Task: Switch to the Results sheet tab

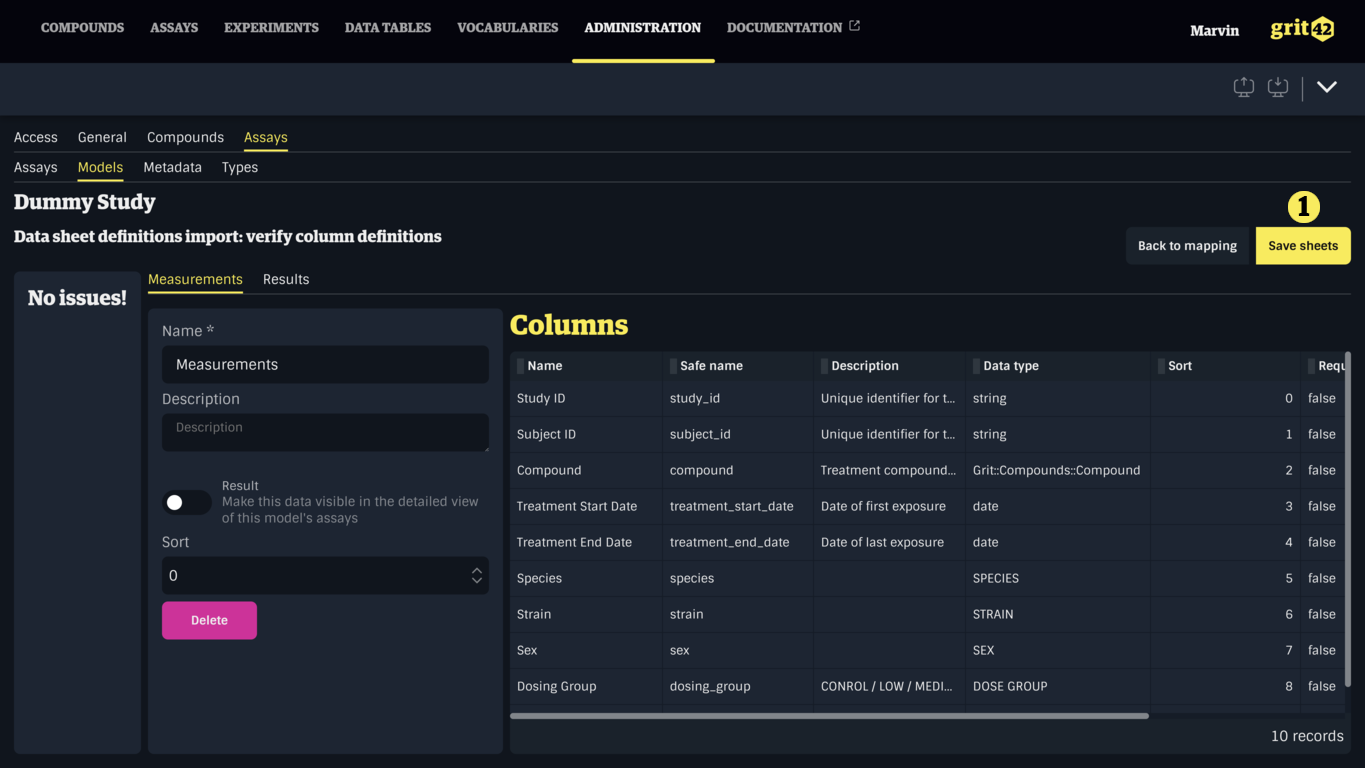Action: (x=286, y=279)
